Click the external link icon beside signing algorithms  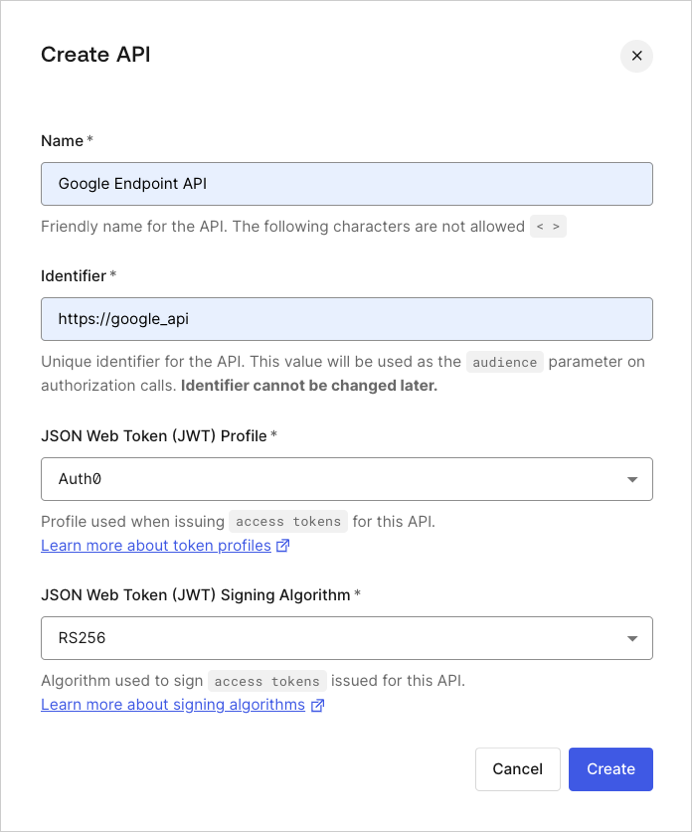coord(317,705)
